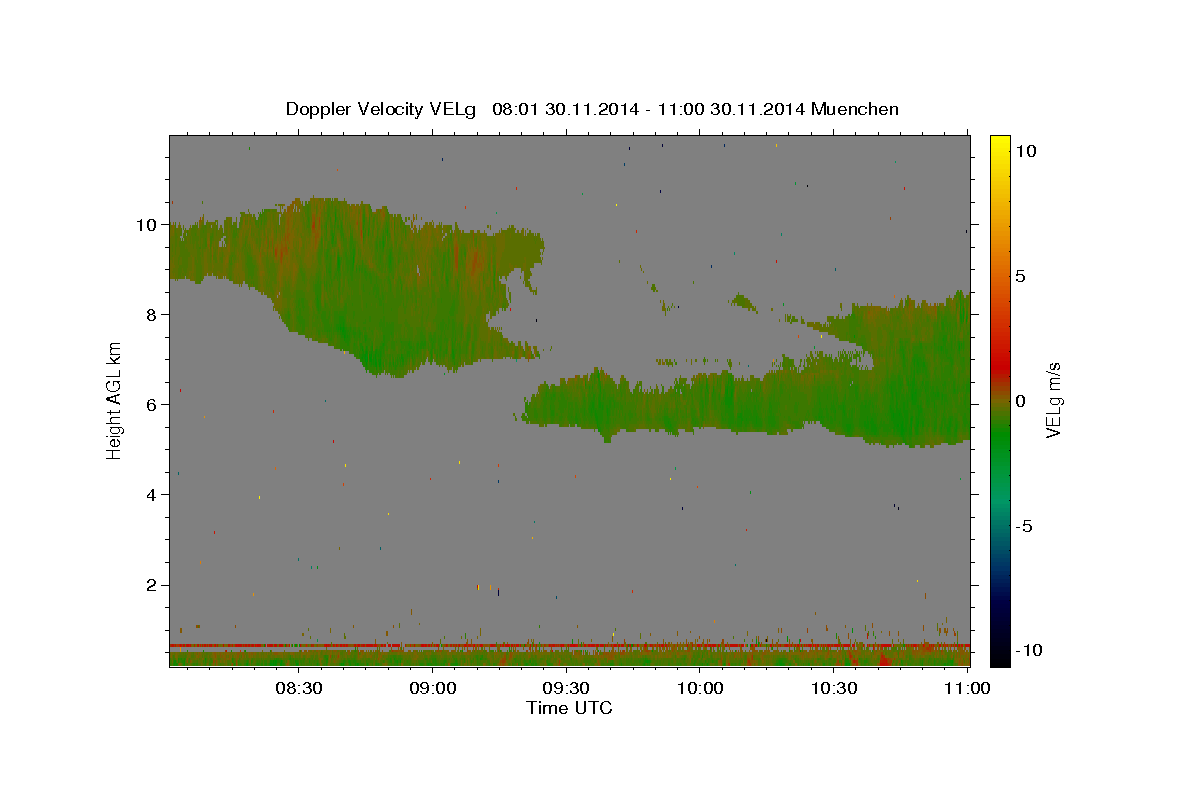1200x800 pixels.
Task: Click the "Height AGL km" axis label
Action: coord(115,401)
